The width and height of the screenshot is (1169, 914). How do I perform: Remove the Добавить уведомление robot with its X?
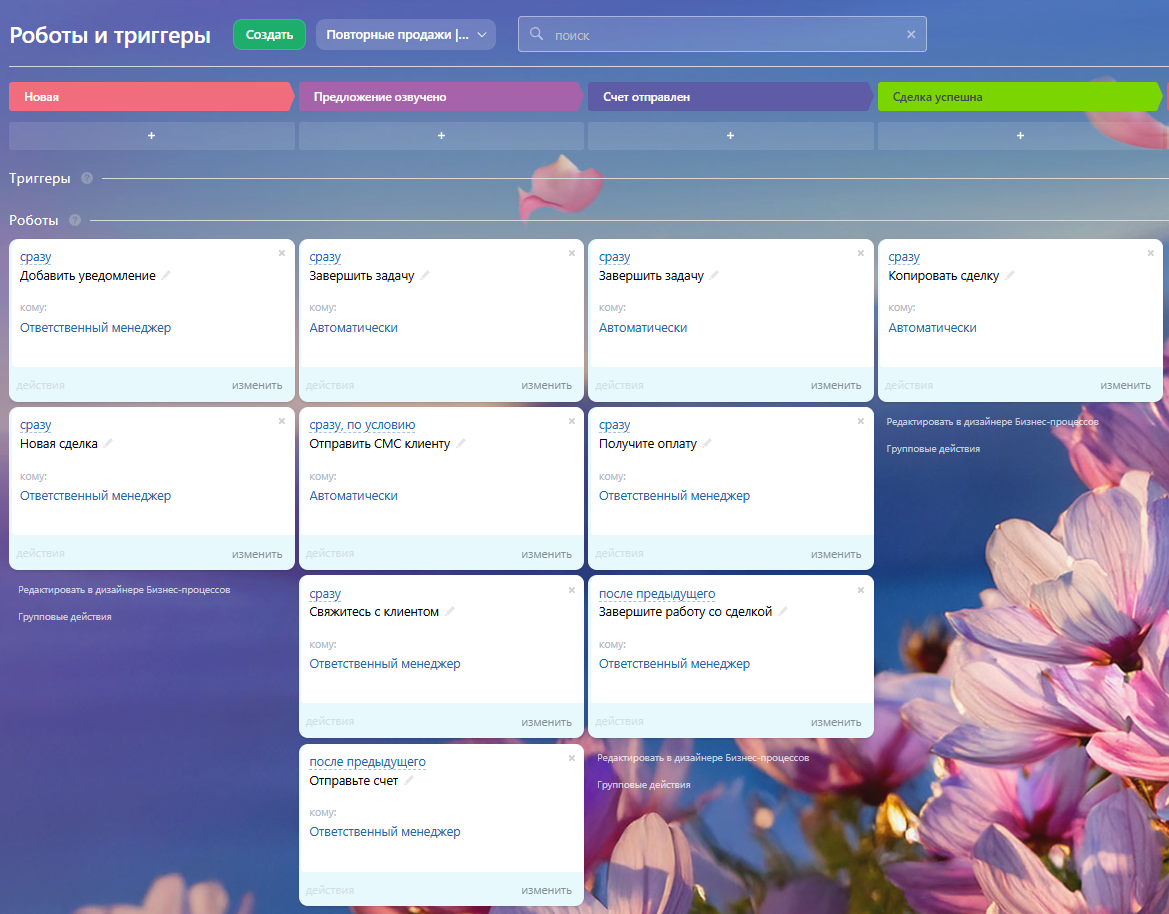tap(282, 253)
